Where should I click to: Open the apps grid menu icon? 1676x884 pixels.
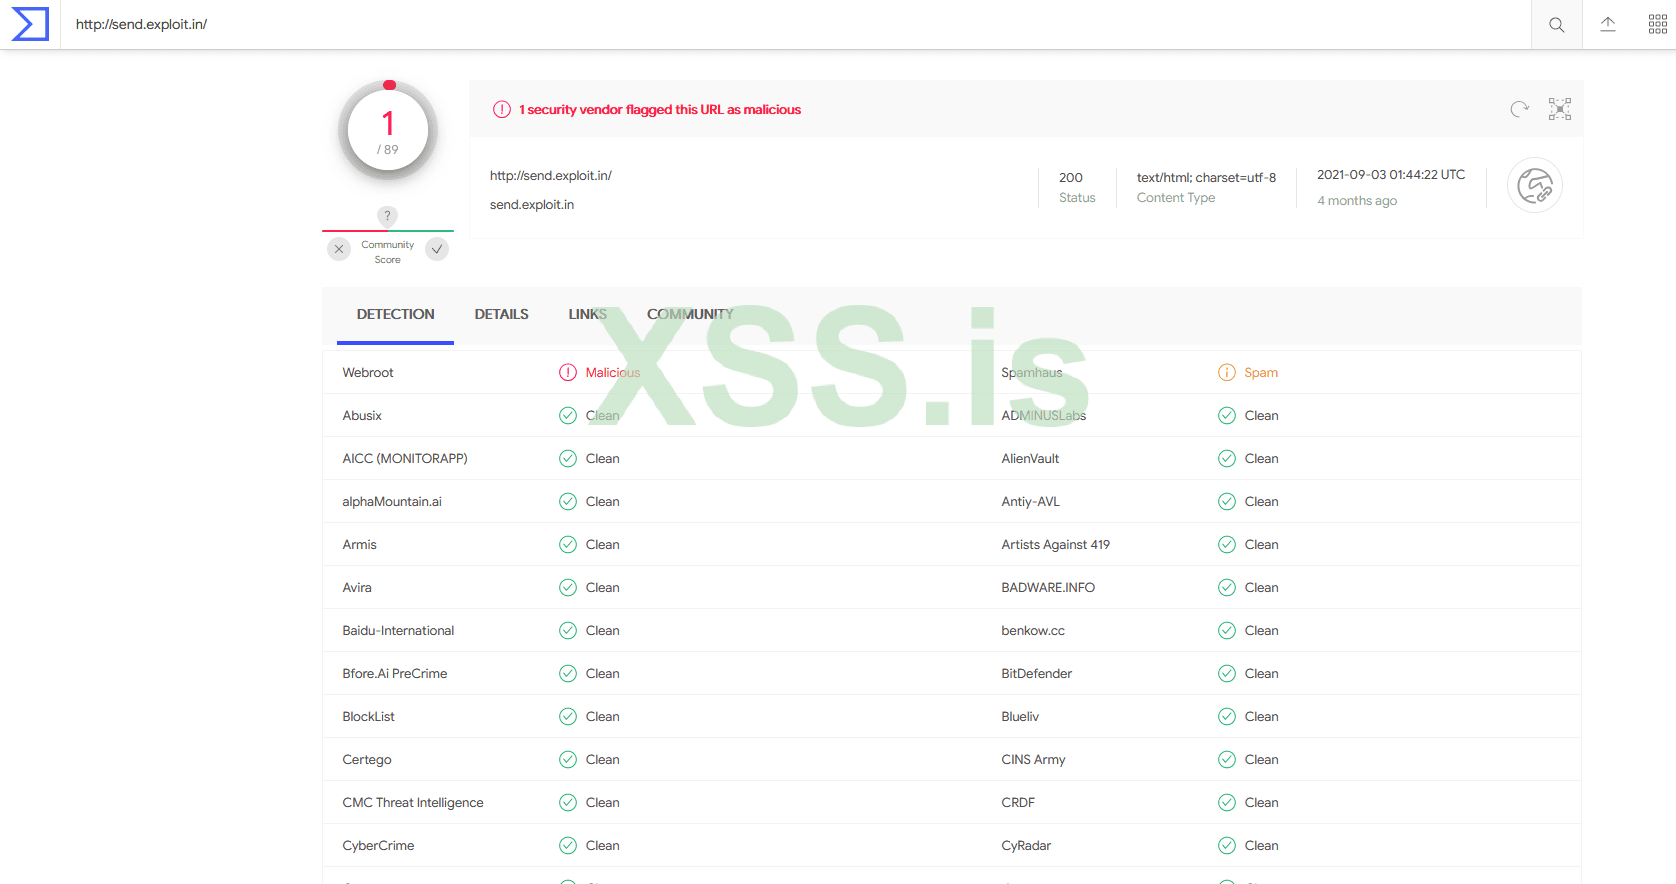(1657, 25)
